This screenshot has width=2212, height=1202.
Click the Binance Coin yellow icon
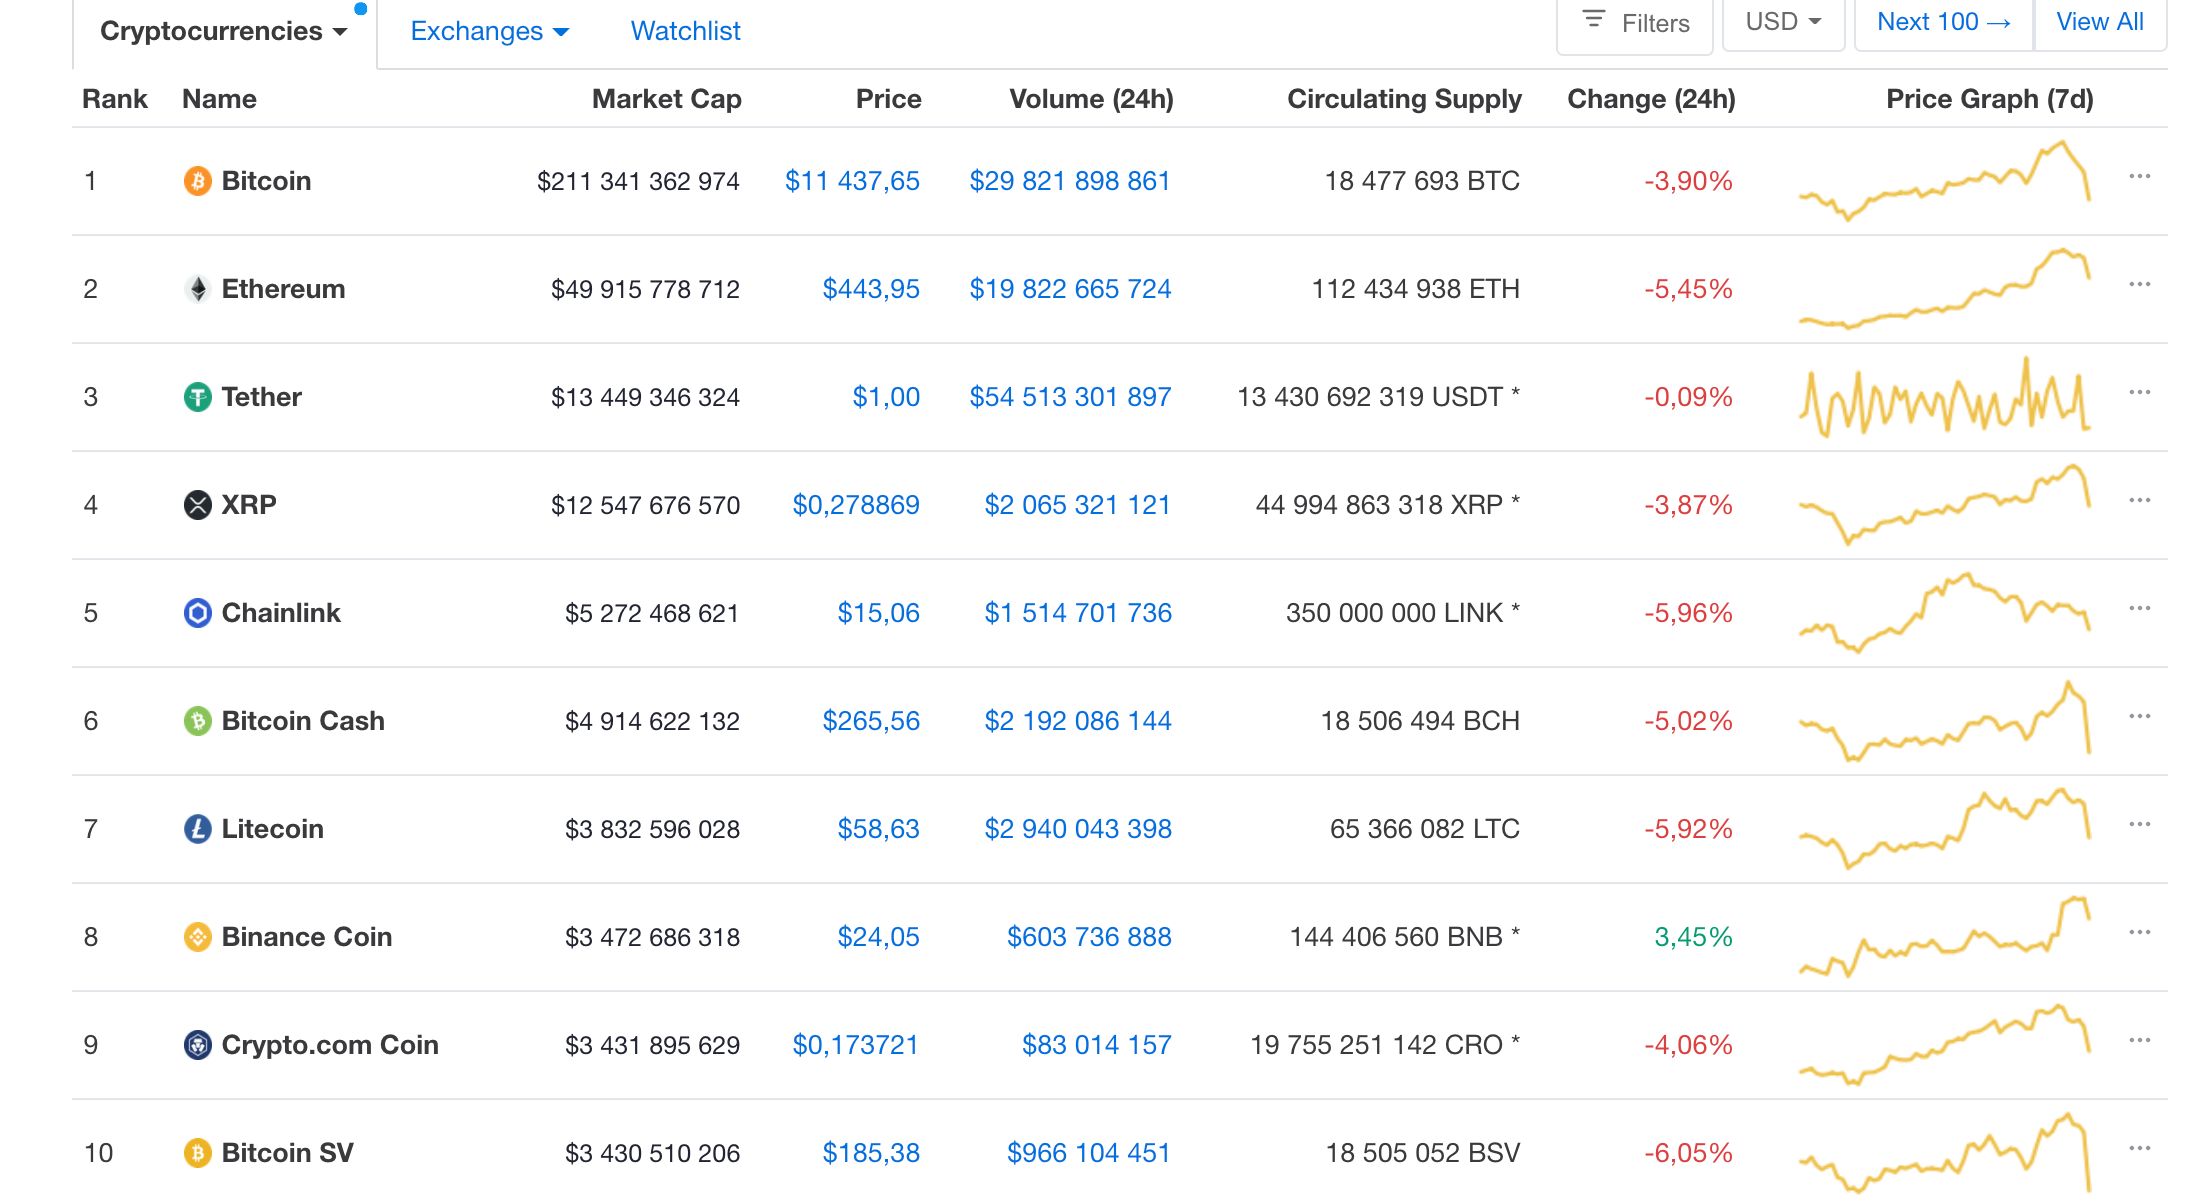point(197,937)
